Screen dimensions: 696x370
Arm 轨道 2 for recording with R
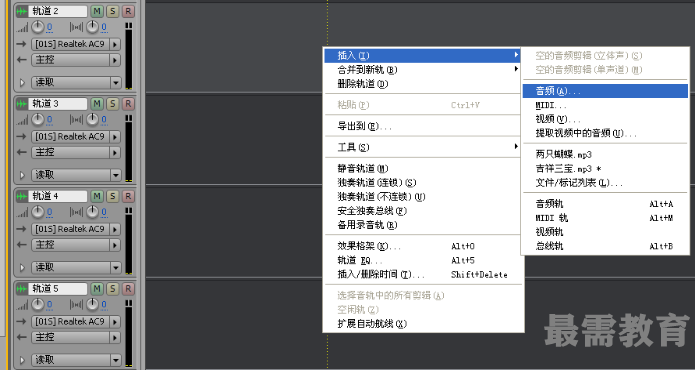click(128, 11)
